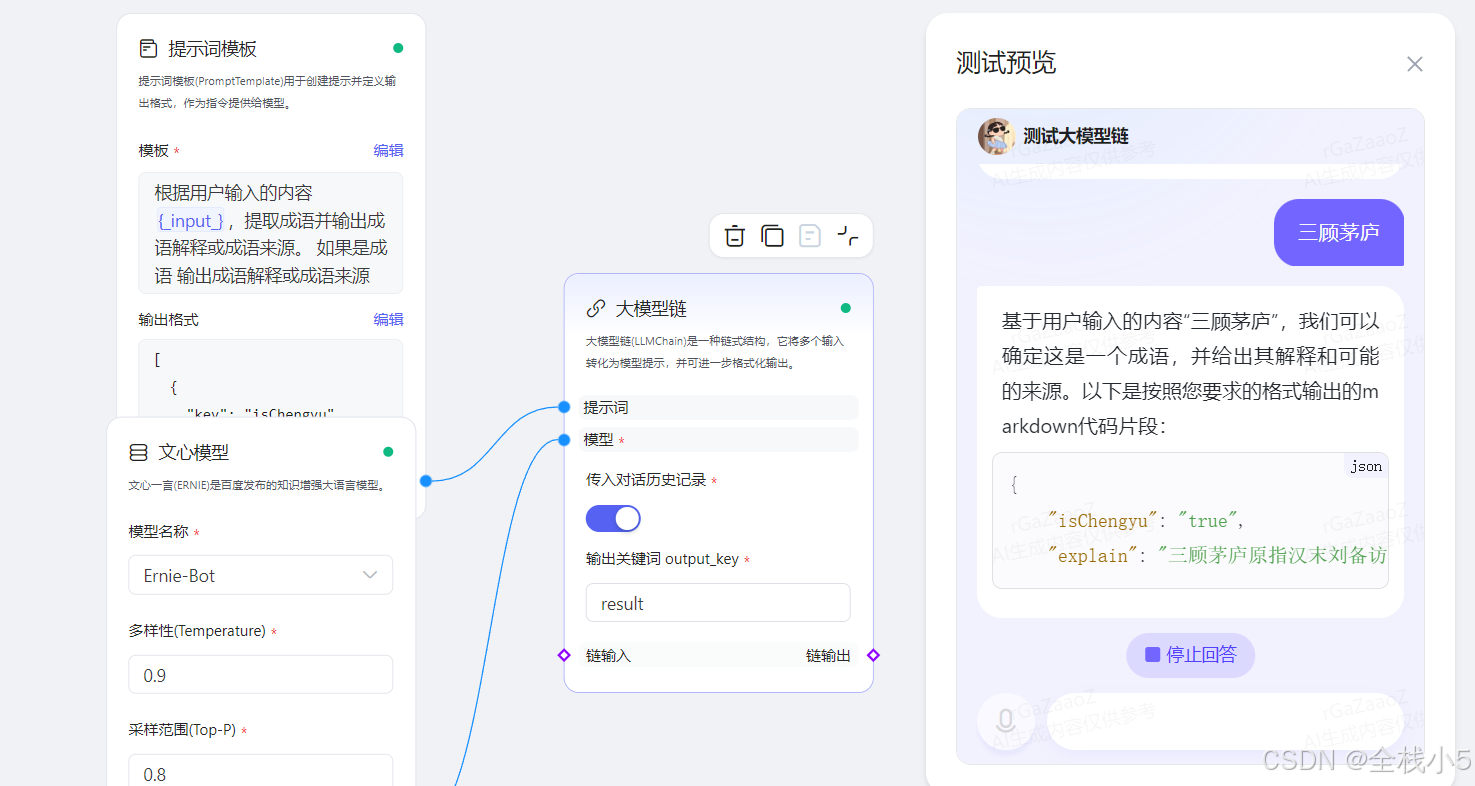Click the 文心模型 database icon
The height and width of the screenshot is (786, 1475).
click(x=138, y=453)
